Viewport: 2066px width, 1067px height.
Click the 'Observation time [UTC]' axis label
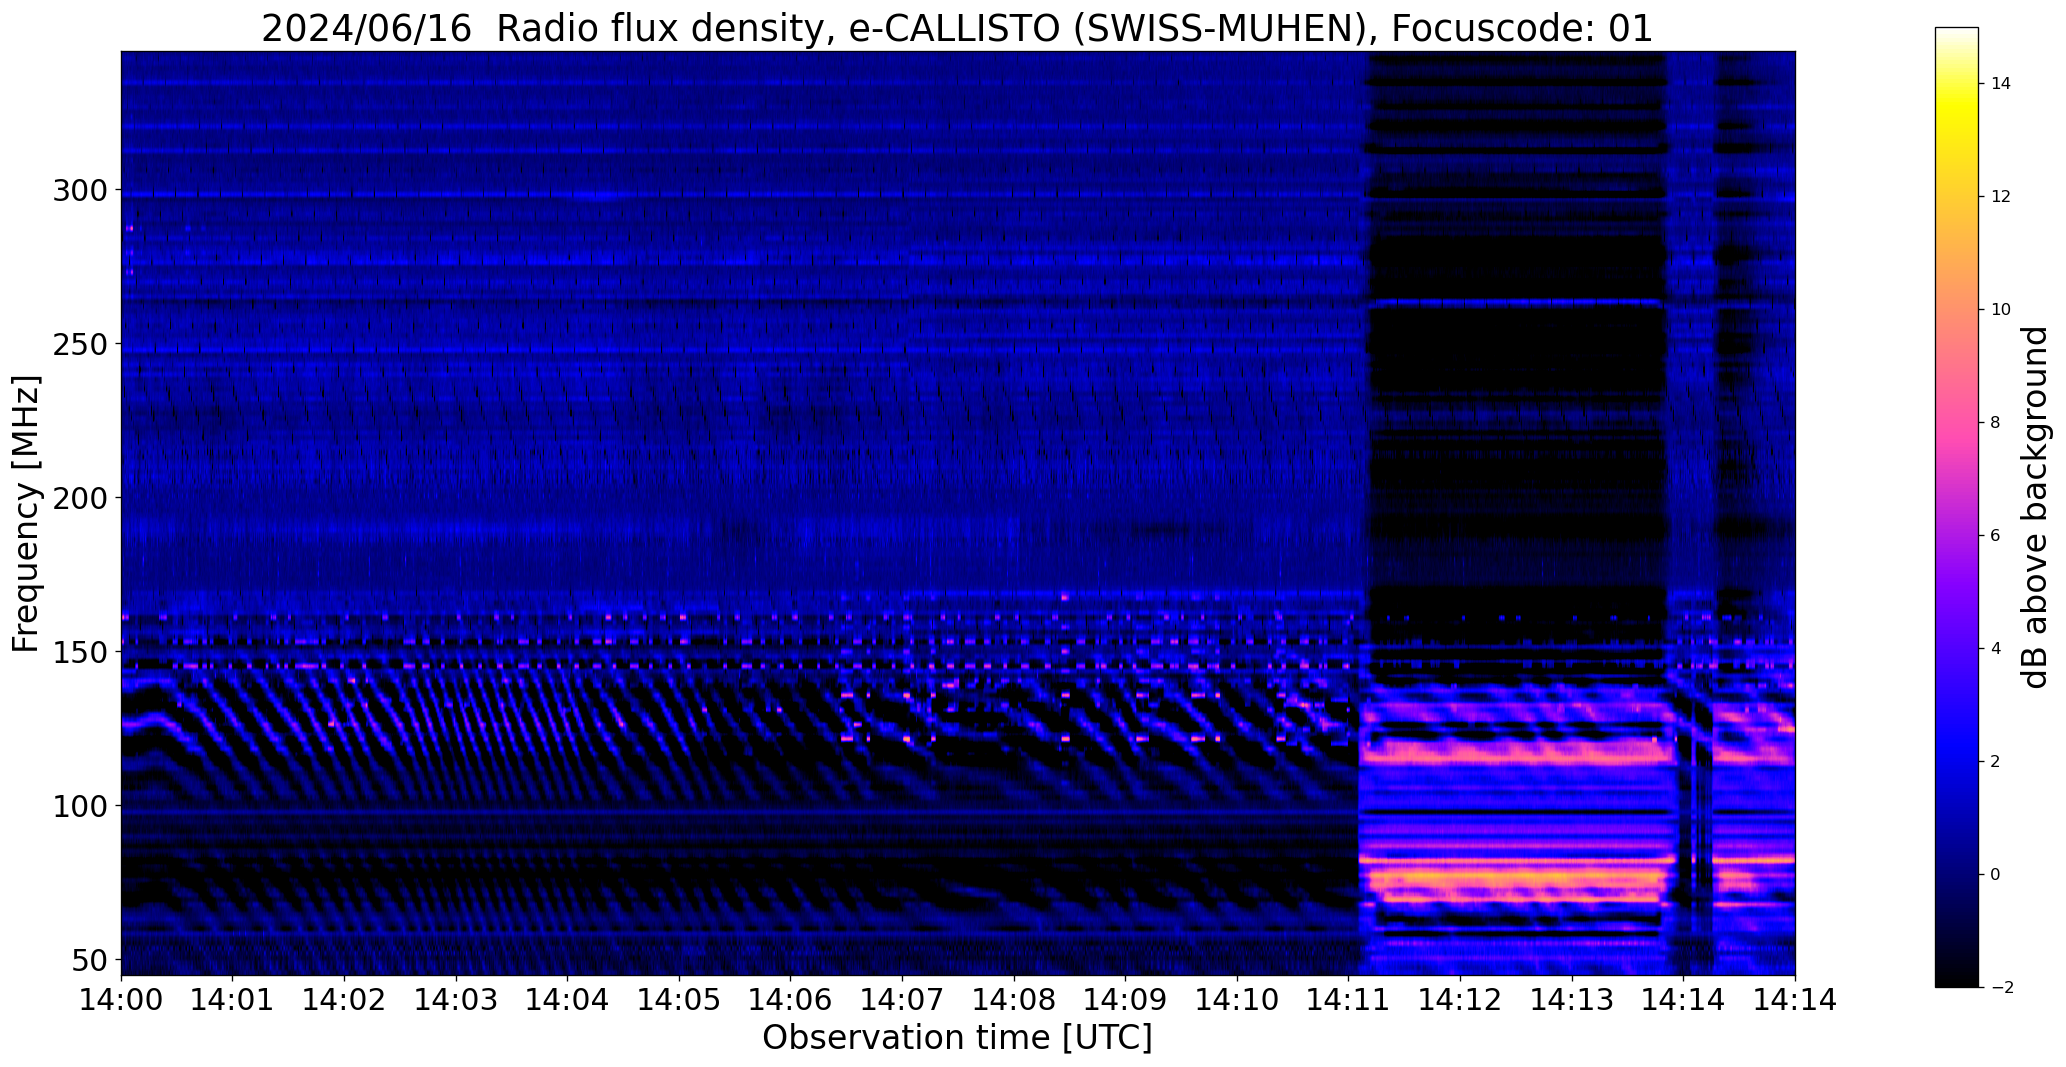pyautogui.click(x=957, y=1037)
